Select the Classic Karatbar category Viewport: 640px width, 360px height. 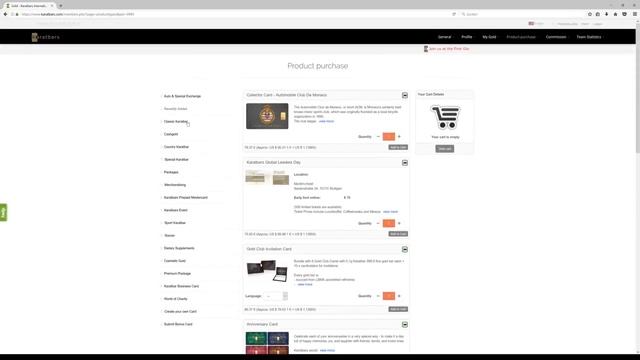pos(176,122)
